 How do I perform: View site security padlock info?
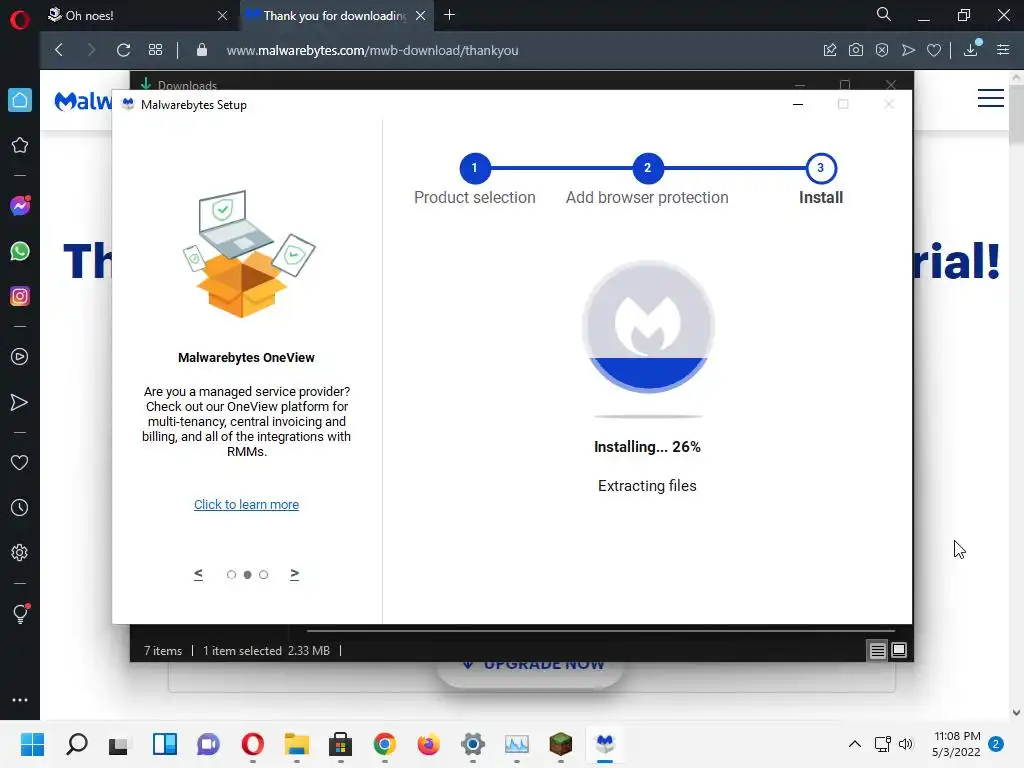(x=202, y=50)
